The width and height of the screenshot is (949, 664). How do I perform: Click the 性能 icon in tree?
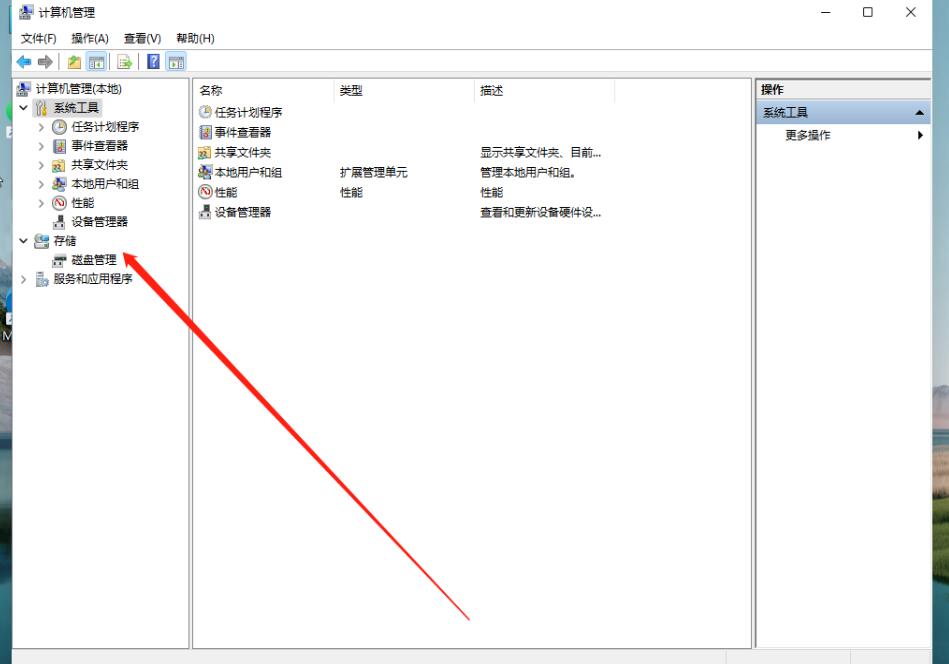59,203
